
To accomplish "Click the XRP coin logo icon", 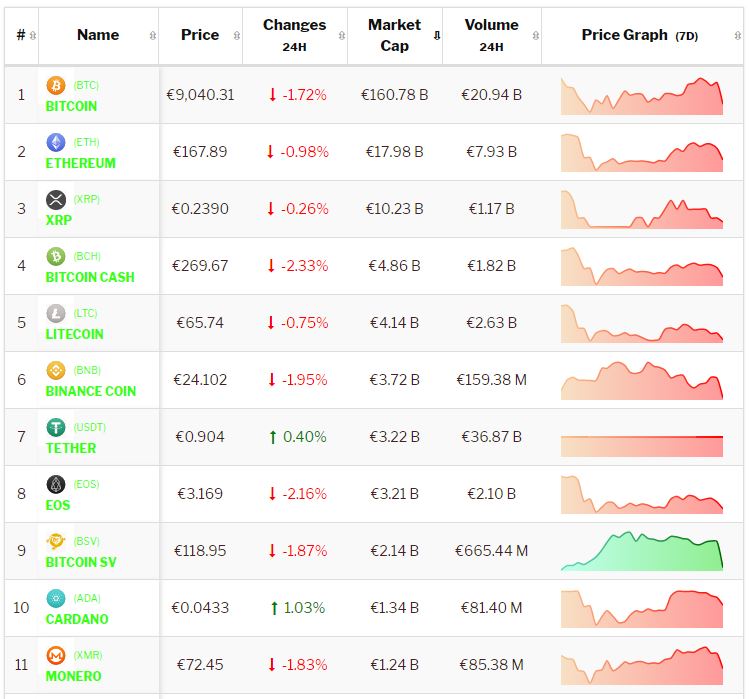I will point(56,200).
